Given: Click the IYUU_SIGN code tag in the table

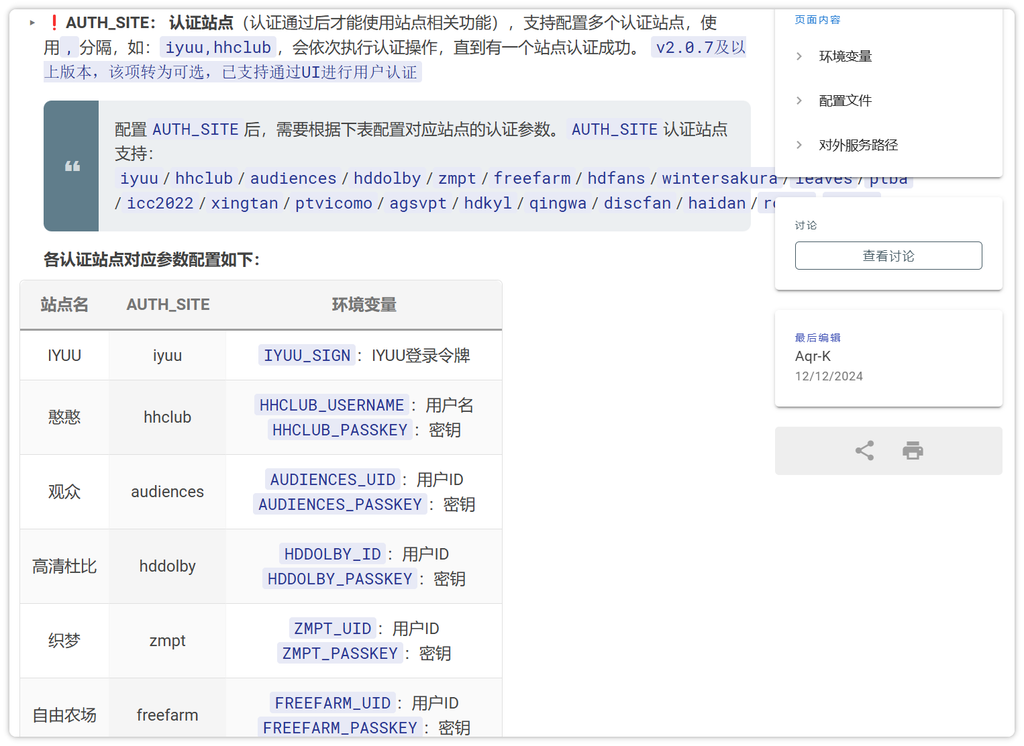Looking at the screenshot, I should (x=307, y=355).
